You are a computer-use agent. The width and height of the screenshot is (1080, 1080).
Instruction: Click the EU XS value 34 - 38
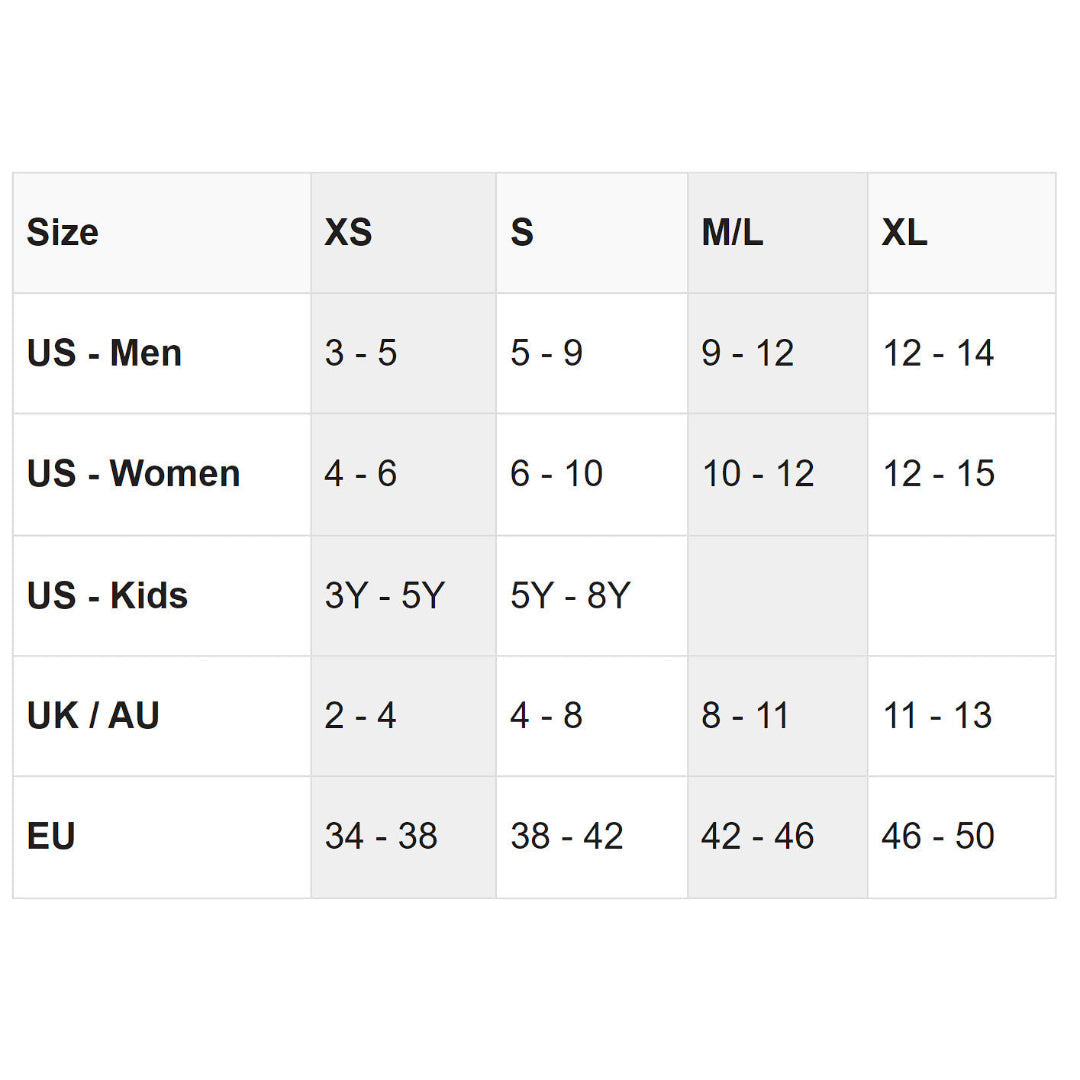coord(381,837)
